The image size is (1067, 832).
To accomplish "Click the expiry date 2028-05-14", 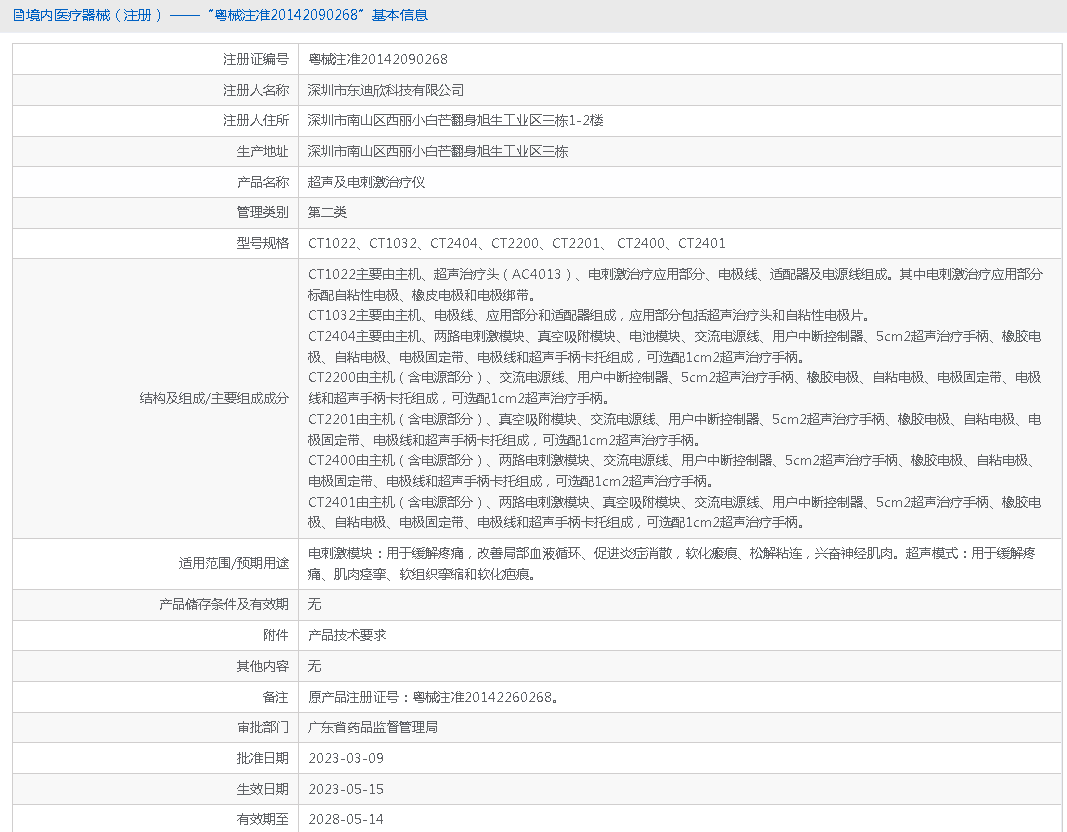I will pyautogui.click(x=345, y=819).
